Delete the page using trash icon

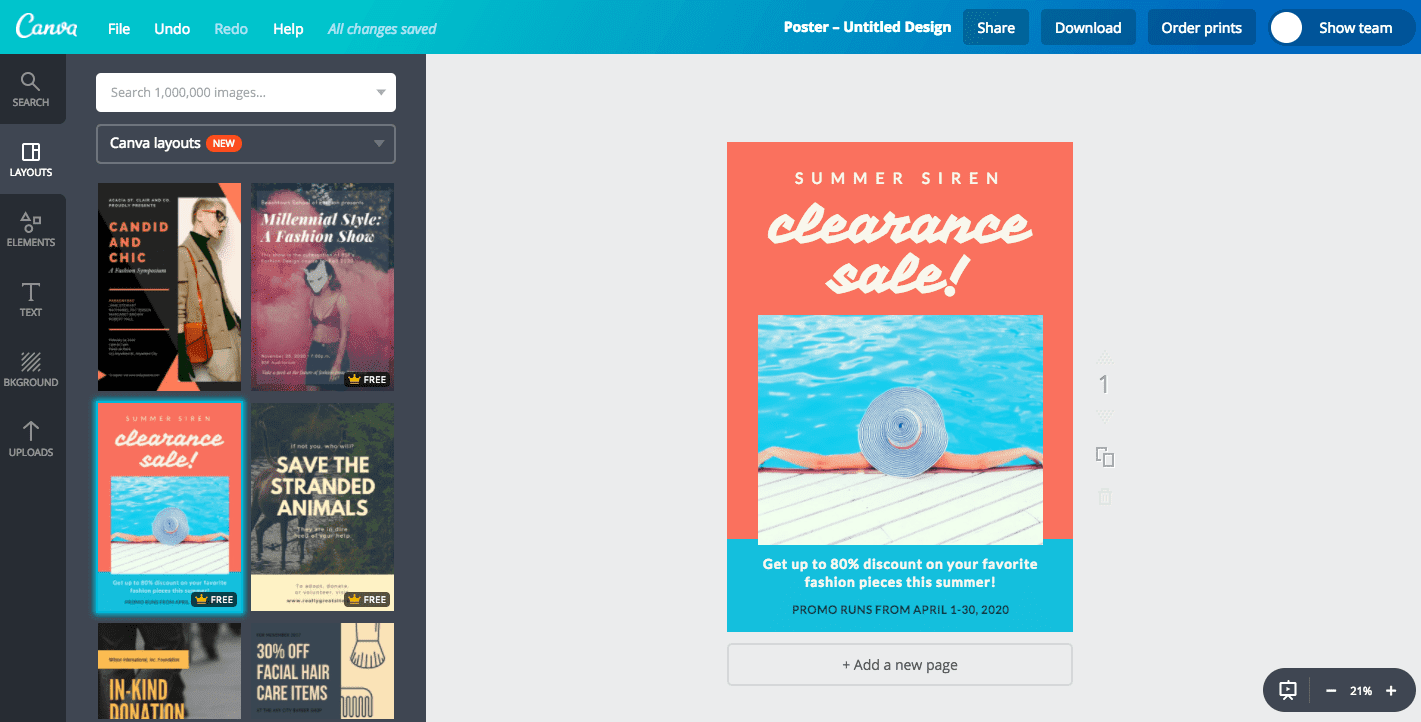click(1104, 496)
